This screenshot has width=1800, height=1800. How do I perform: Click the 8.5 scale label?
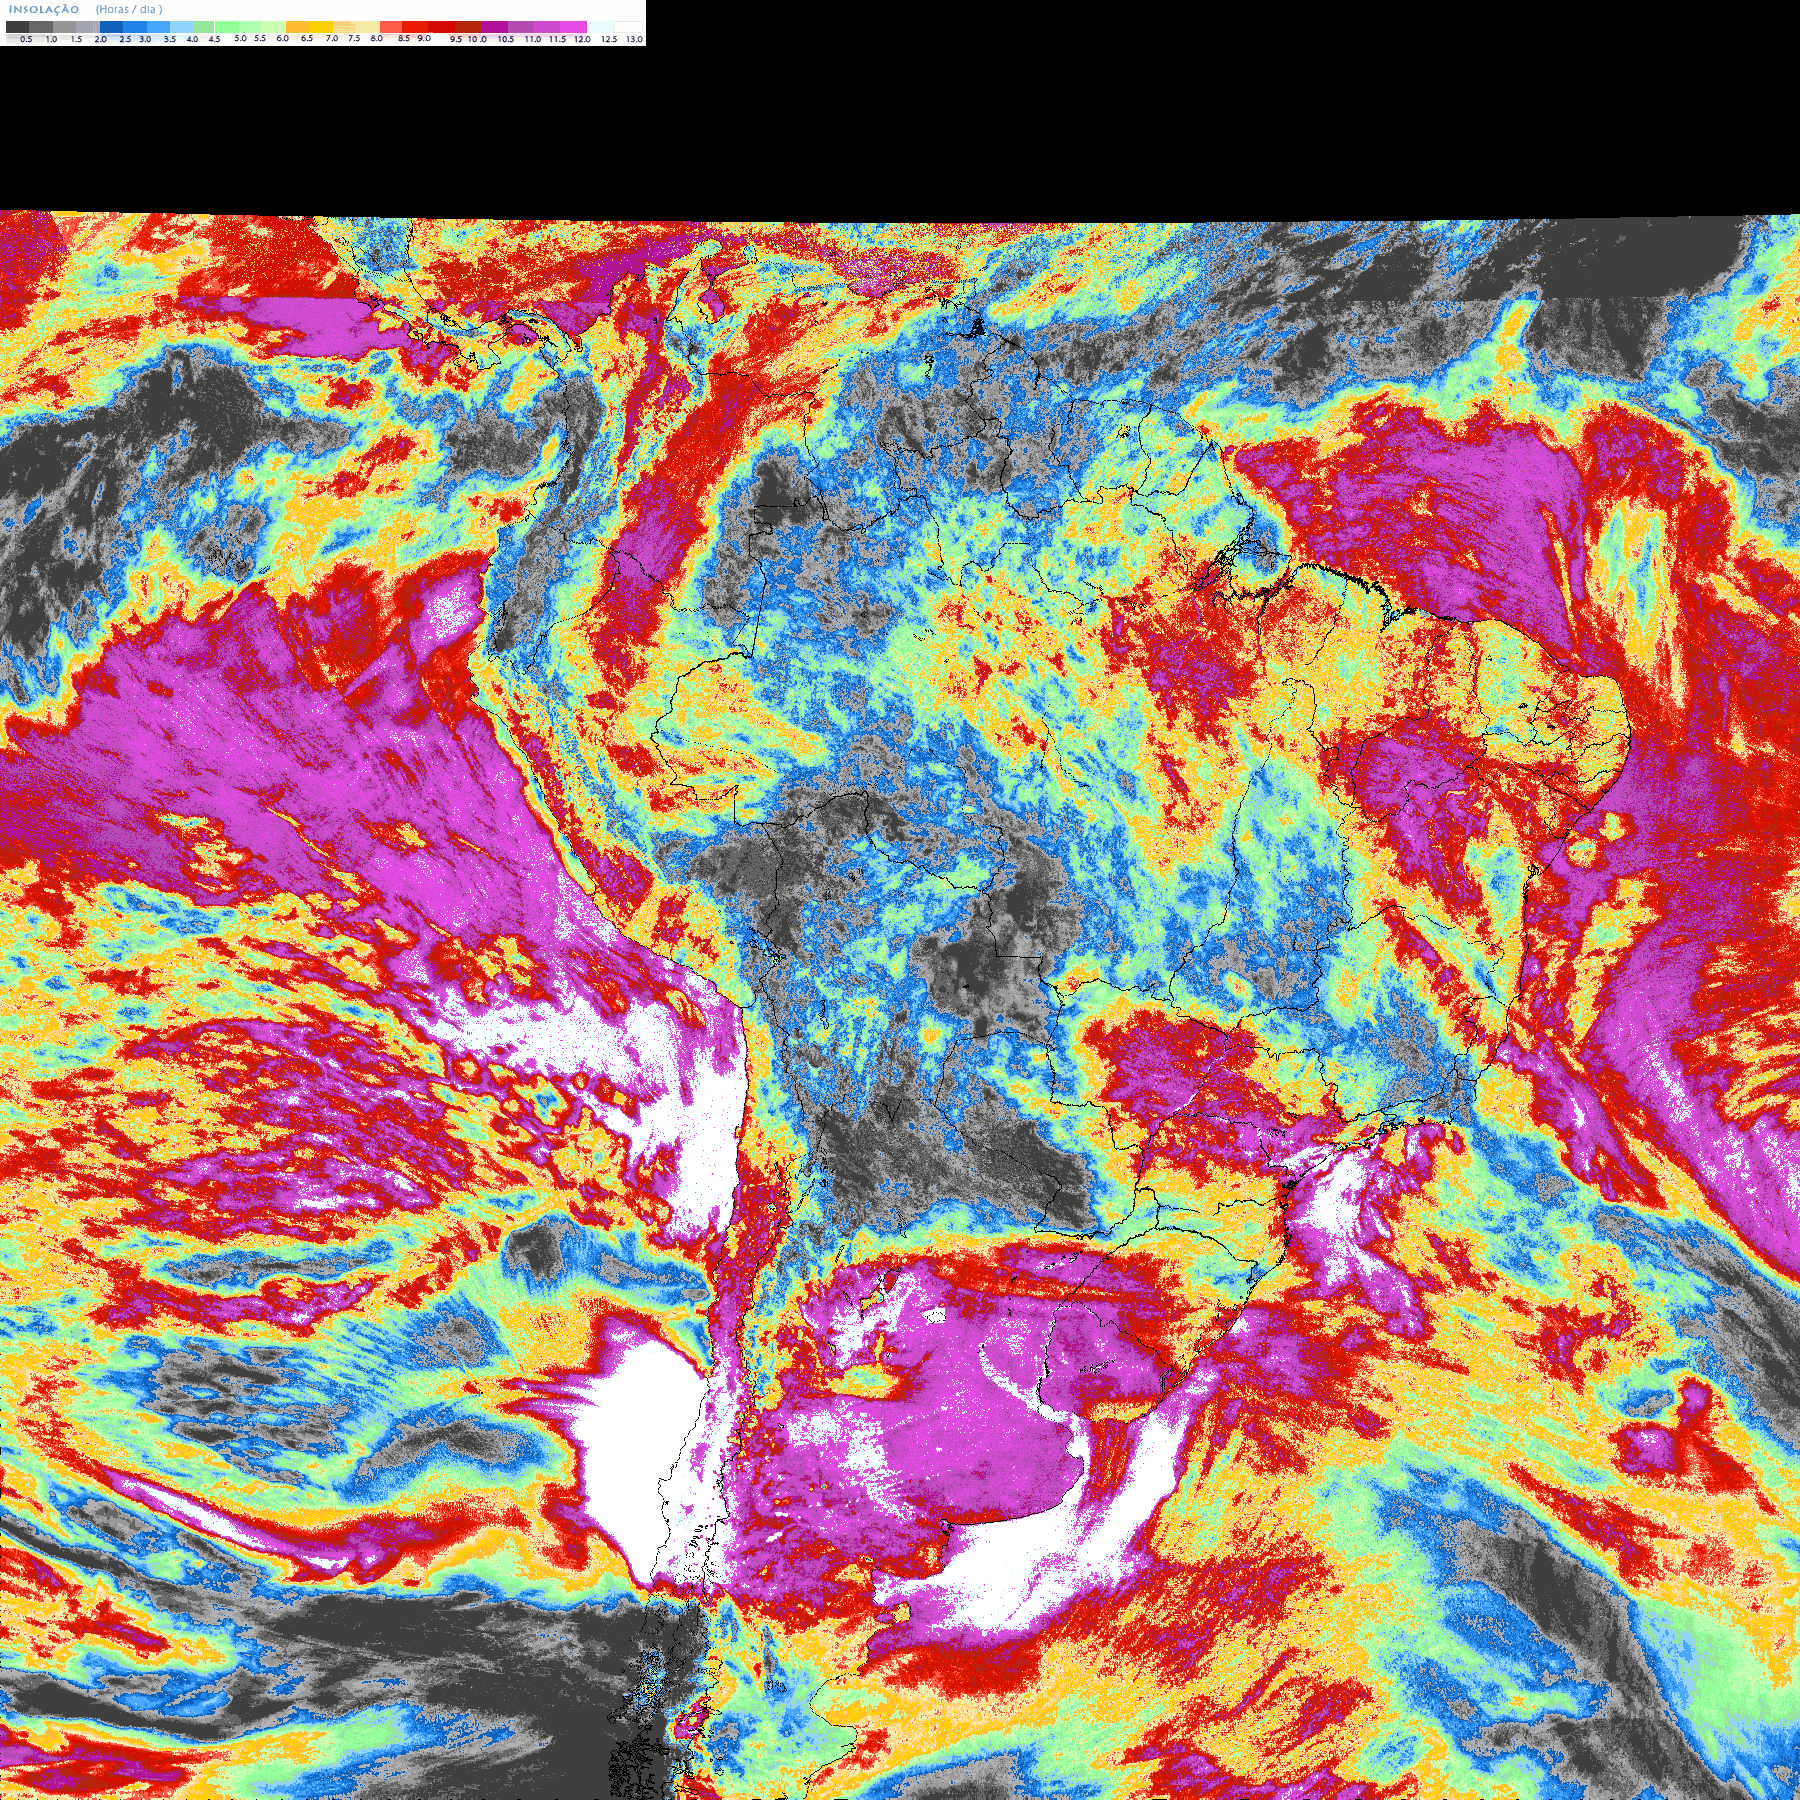404,38
